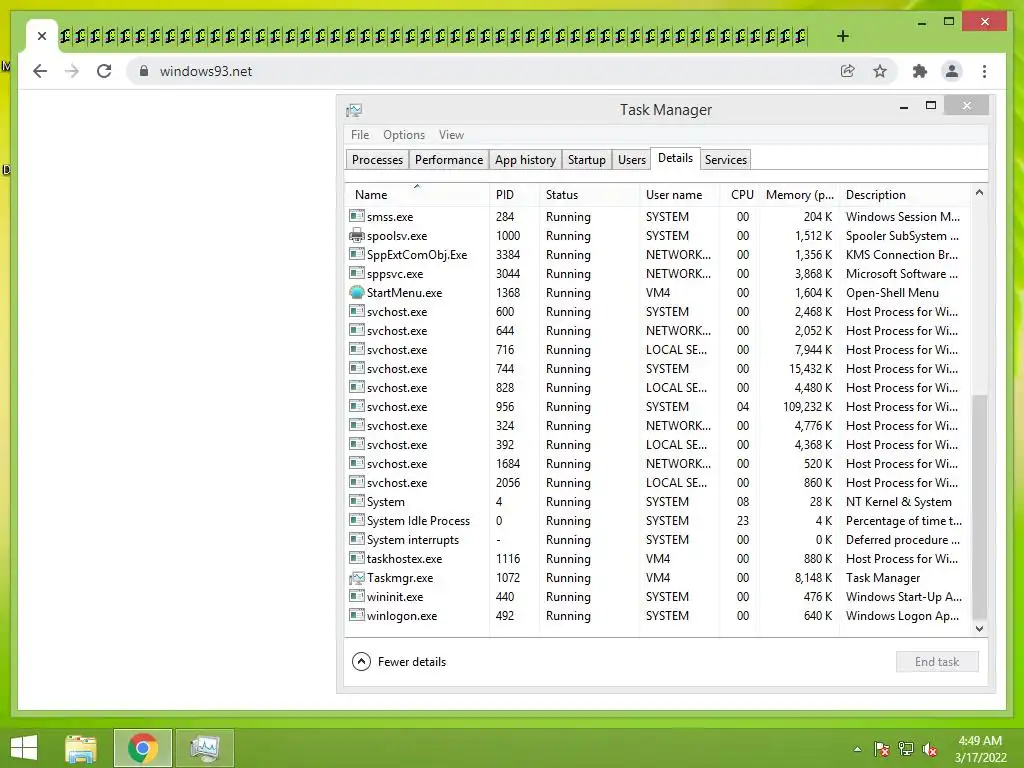This screenshot has height=768, width=1024.
Task: Click the muted volume tray icon
Action: click(x=930, y=750)
